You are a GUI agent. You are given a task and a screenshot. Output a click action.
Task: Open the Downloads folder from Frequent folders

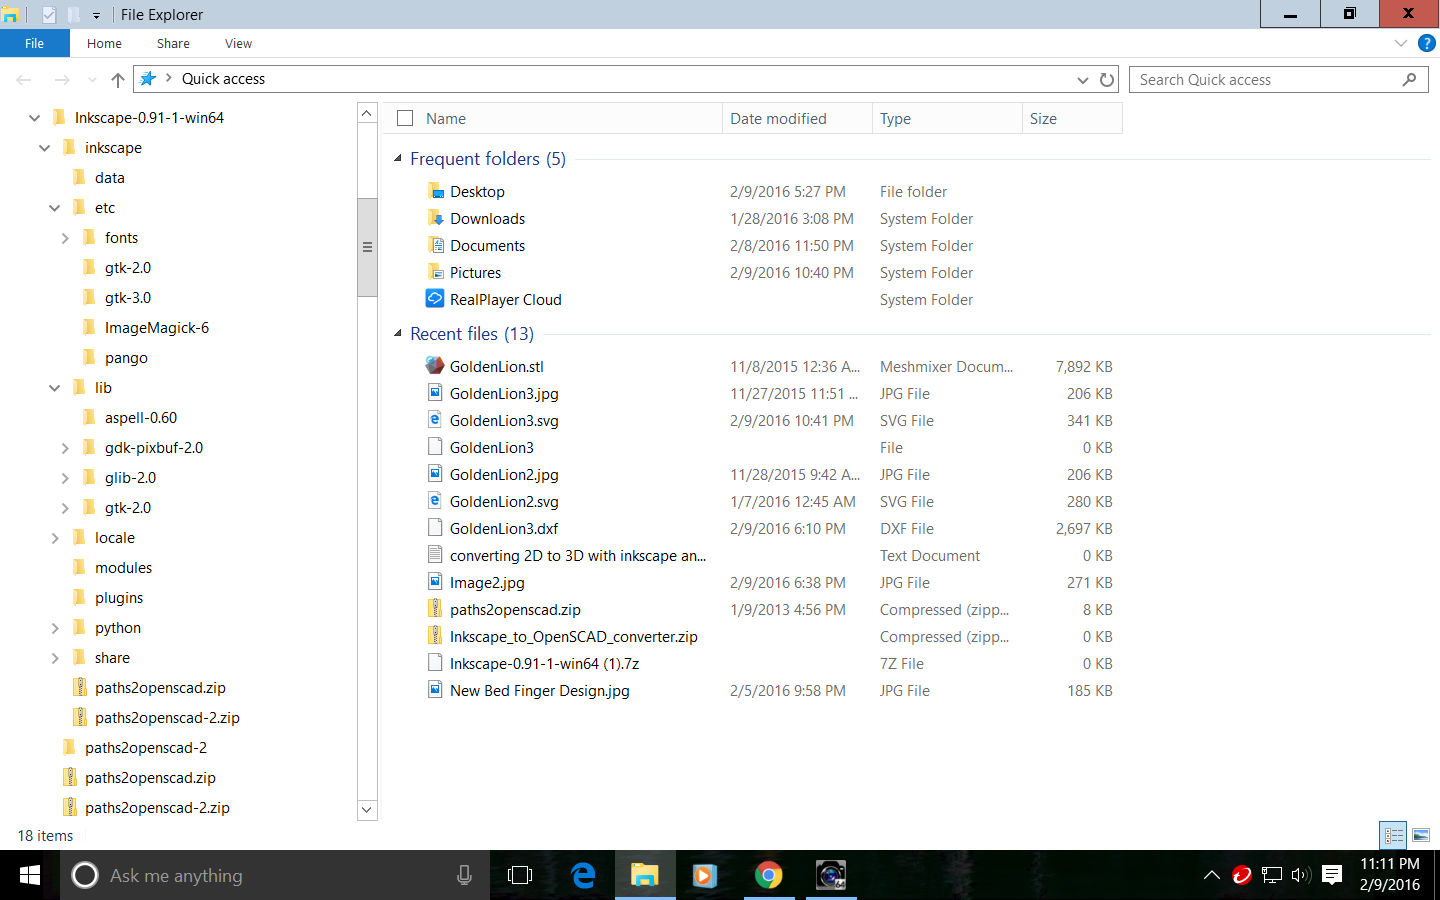point(488,218)
